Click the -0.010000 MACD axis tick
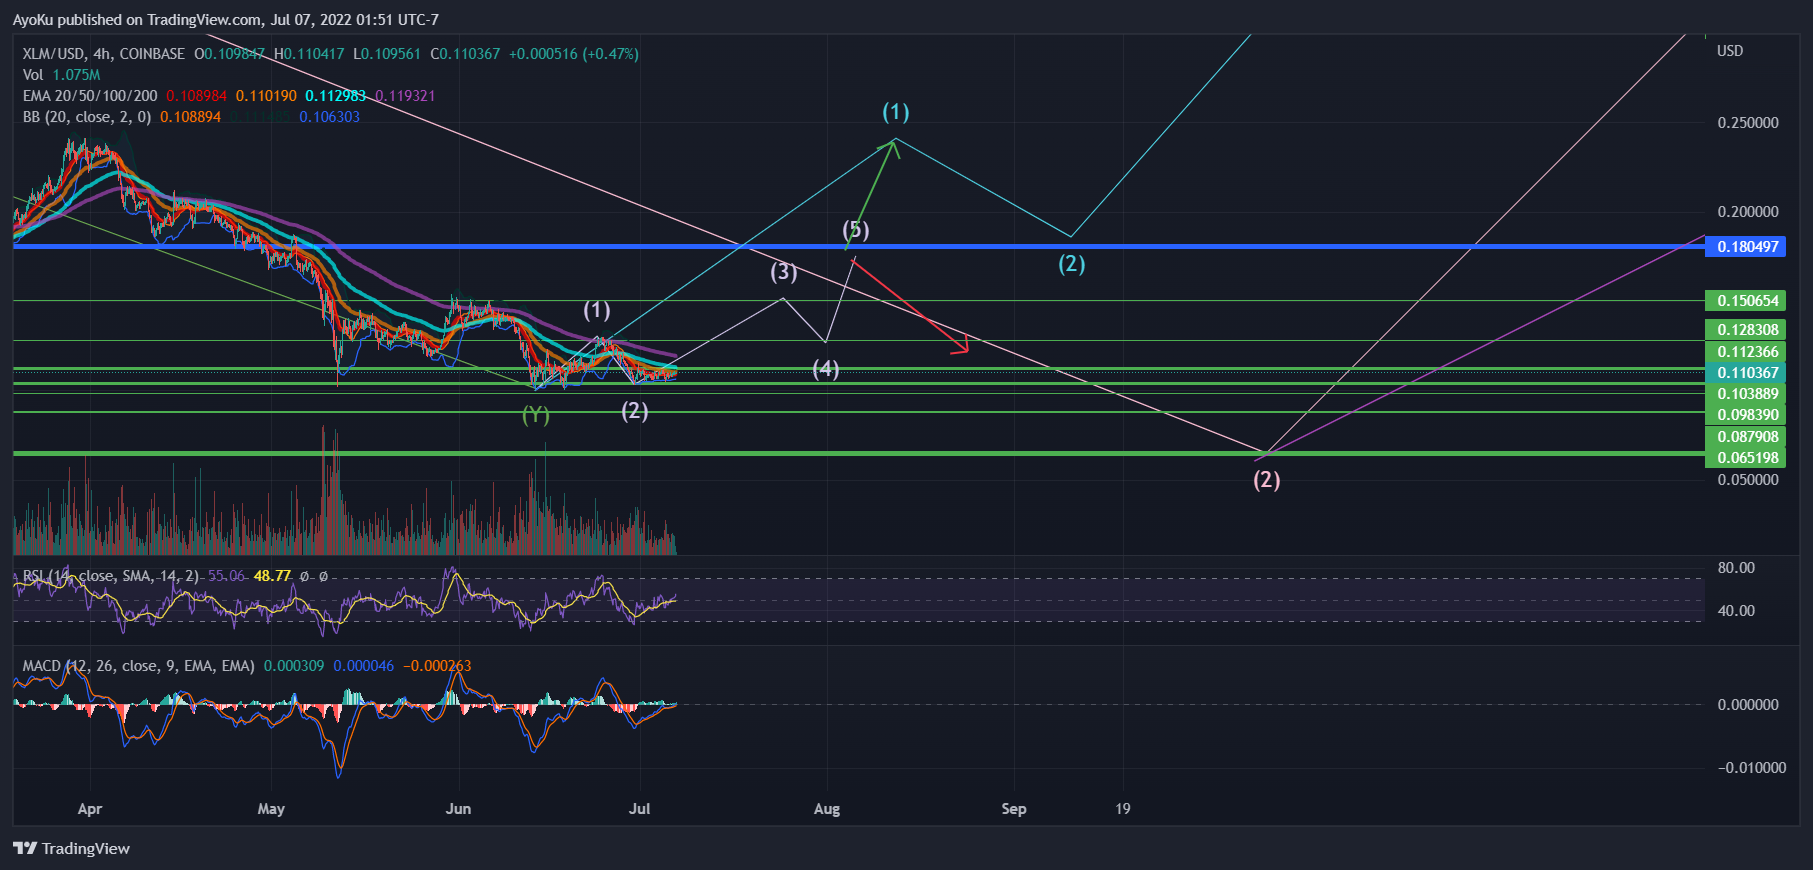The height and width of the screenshot is (870, 1813). click(x=1752, y=768)
